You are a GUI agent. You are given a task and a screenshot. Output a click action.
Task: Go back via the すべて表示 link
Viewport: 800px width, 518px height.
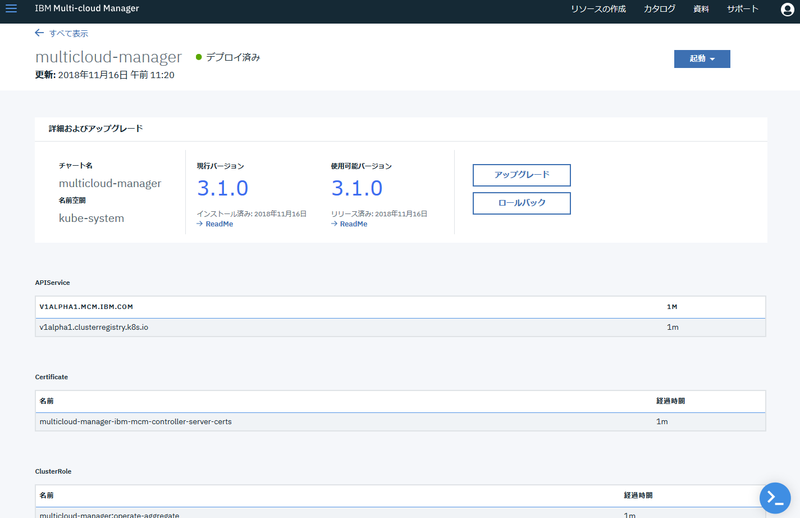[68, 33]
